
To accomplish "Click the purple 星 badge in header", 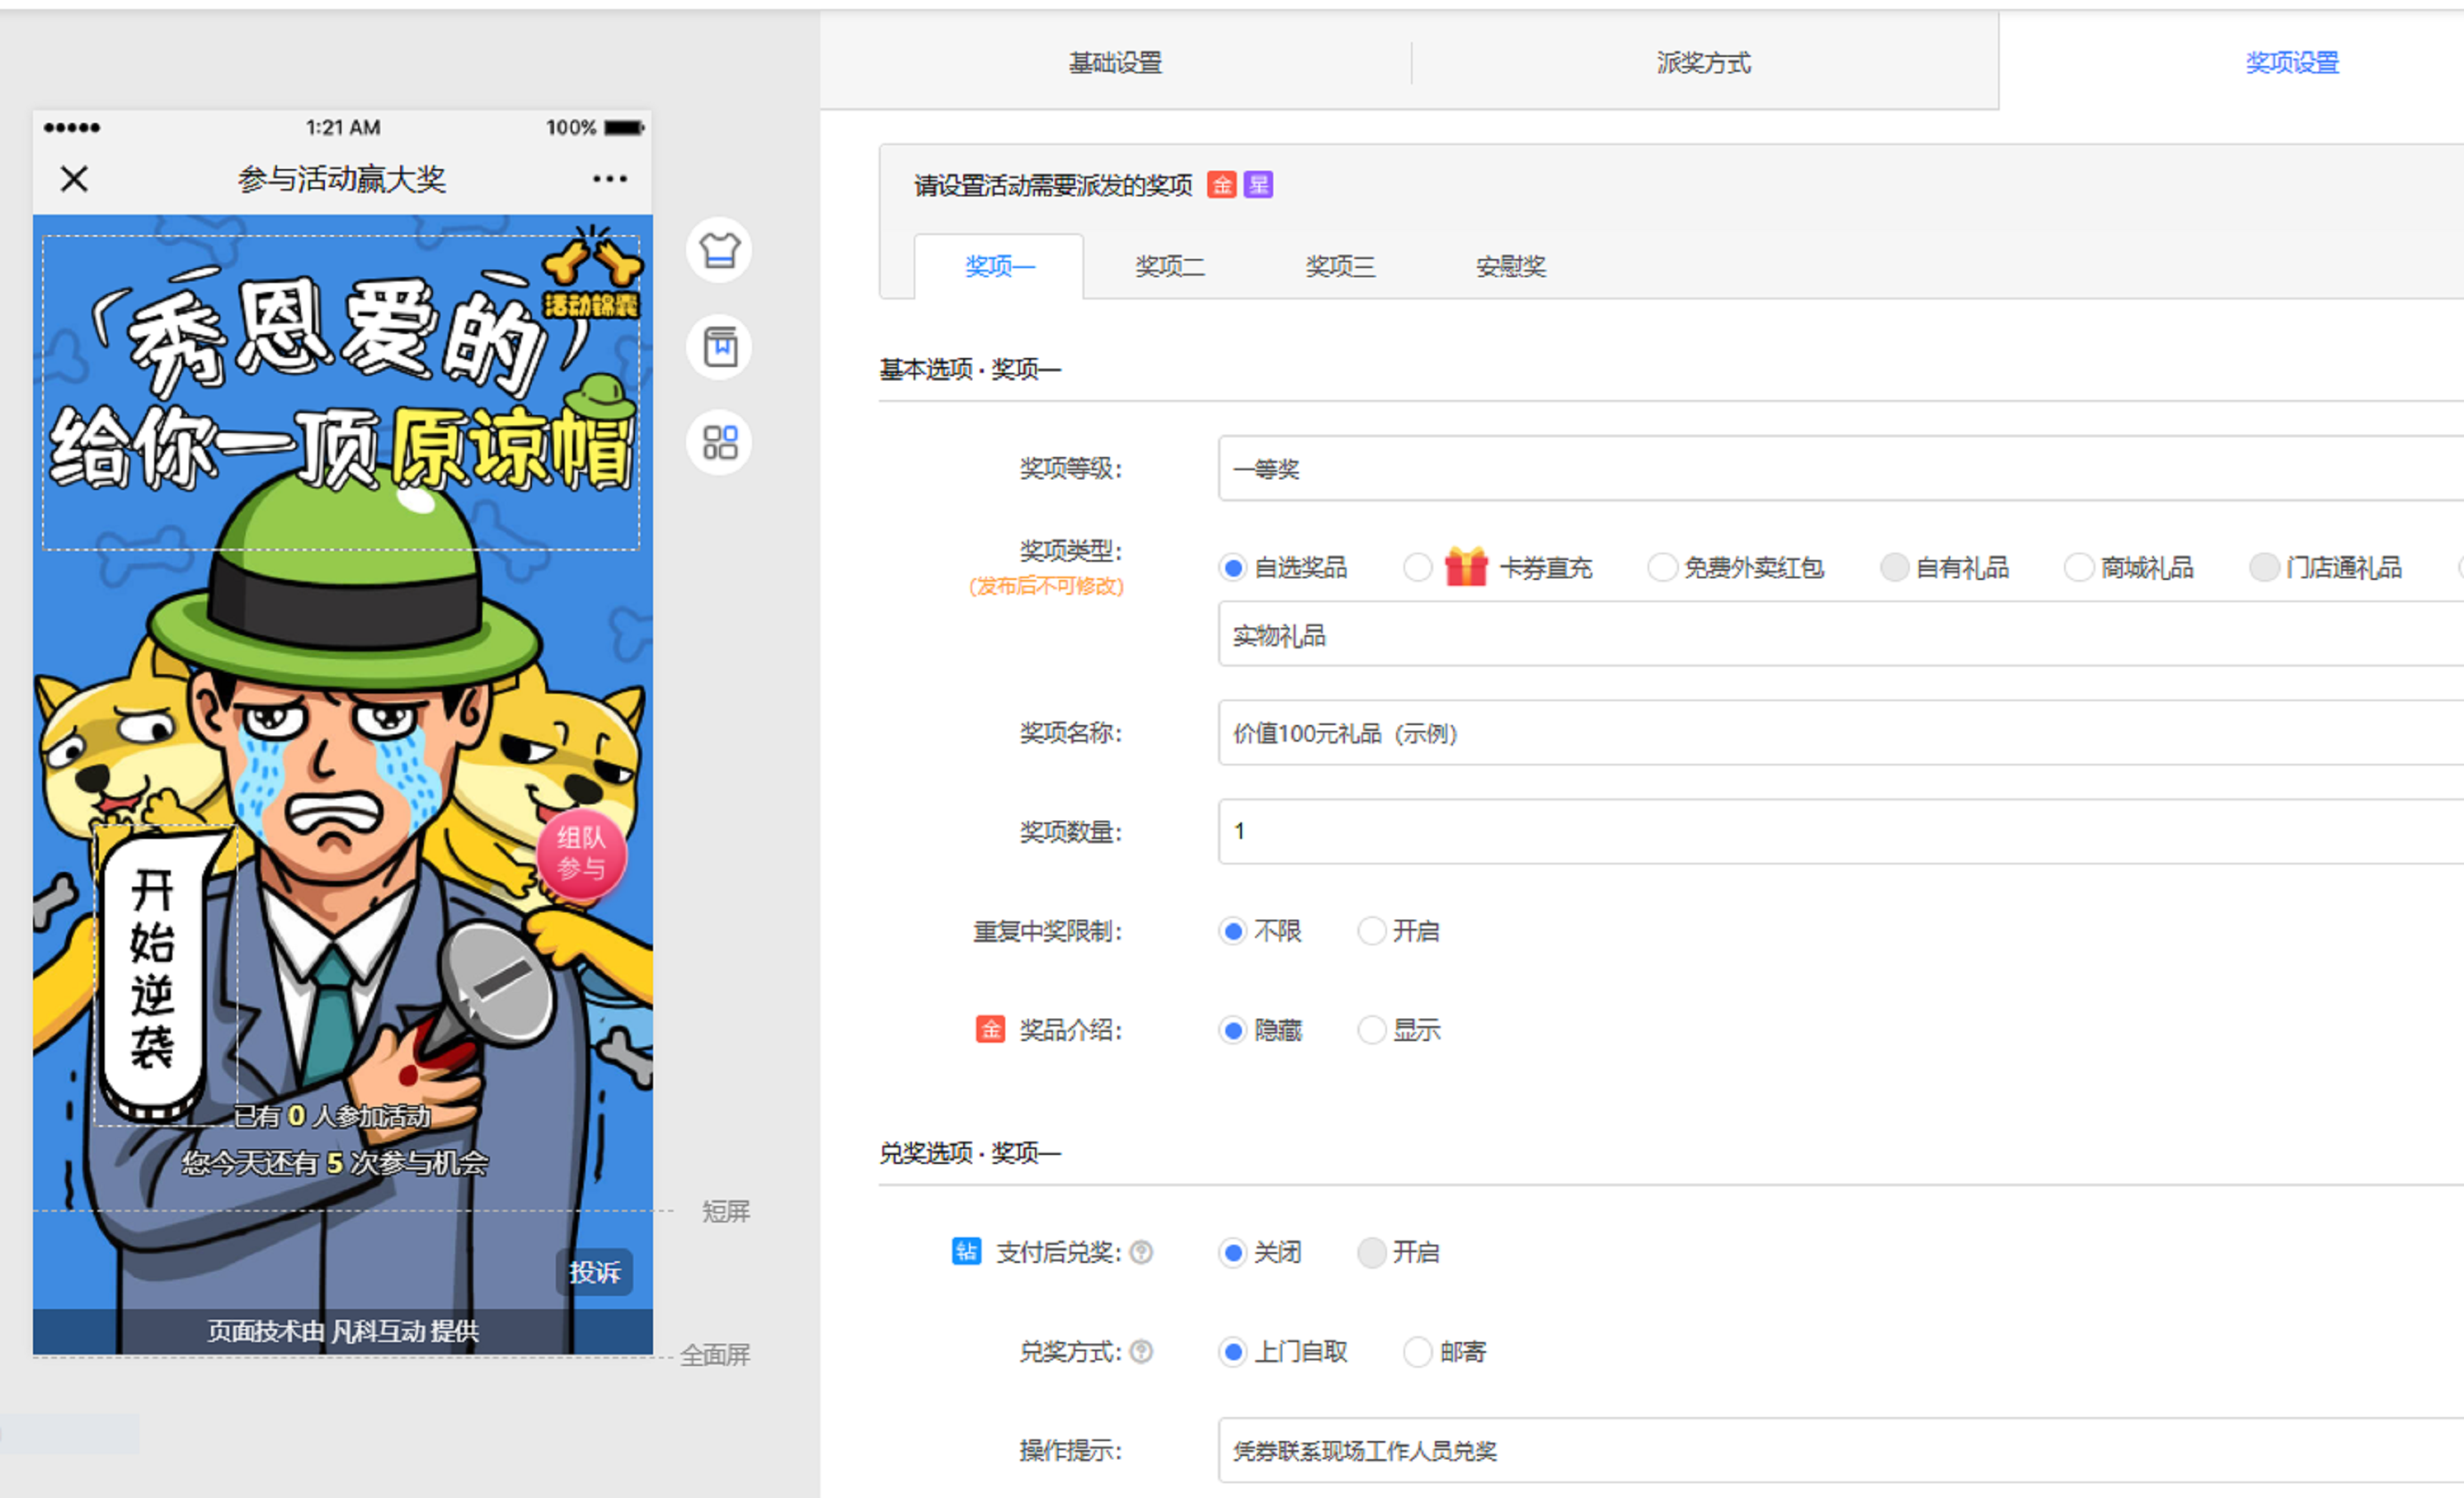I will point(1258,185).
